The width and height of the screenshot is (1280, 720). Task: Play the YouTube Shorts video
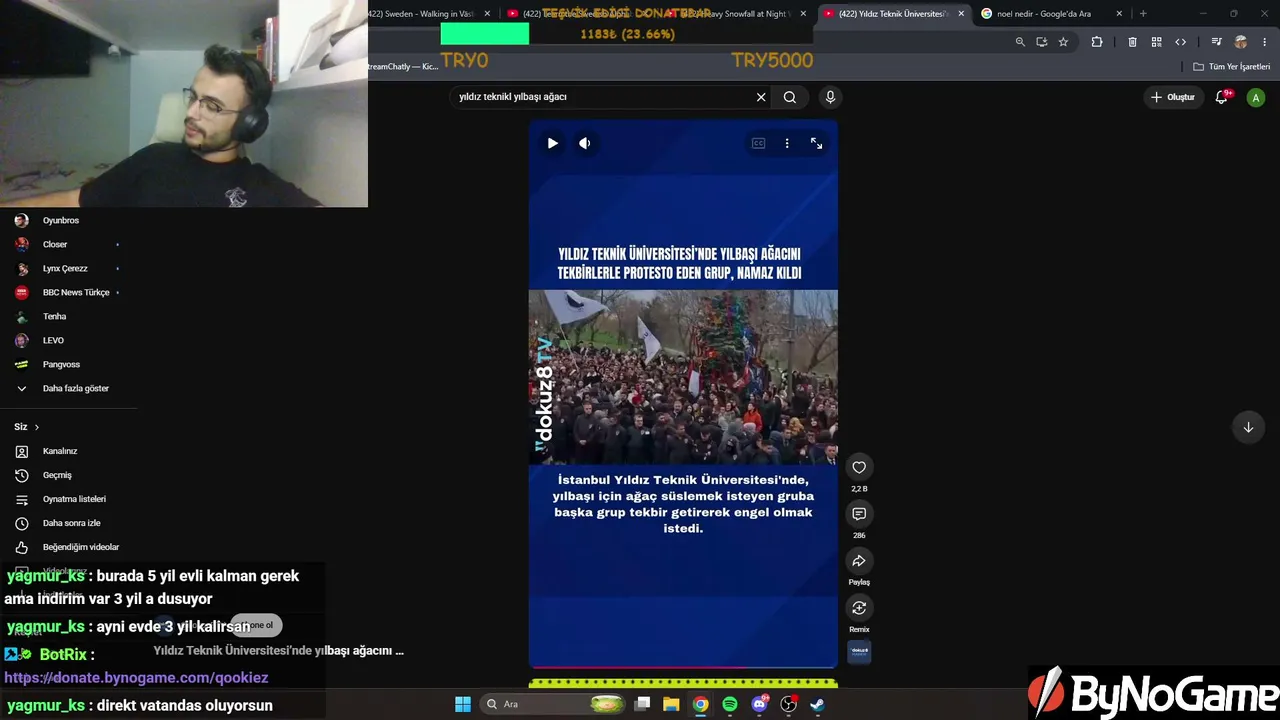(552, 143)
